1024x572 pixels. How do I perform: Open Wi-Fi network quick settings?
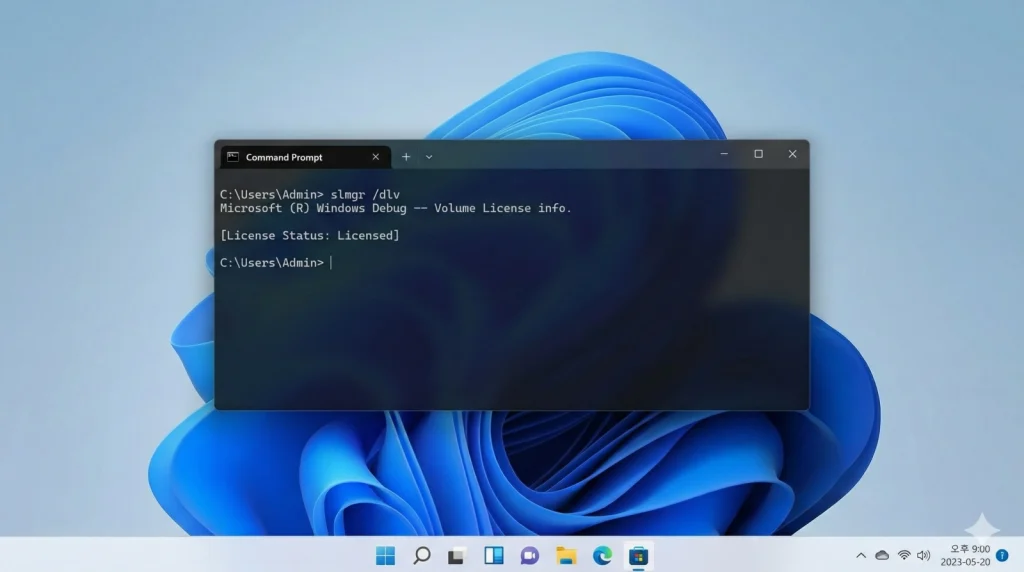[904, 555]
